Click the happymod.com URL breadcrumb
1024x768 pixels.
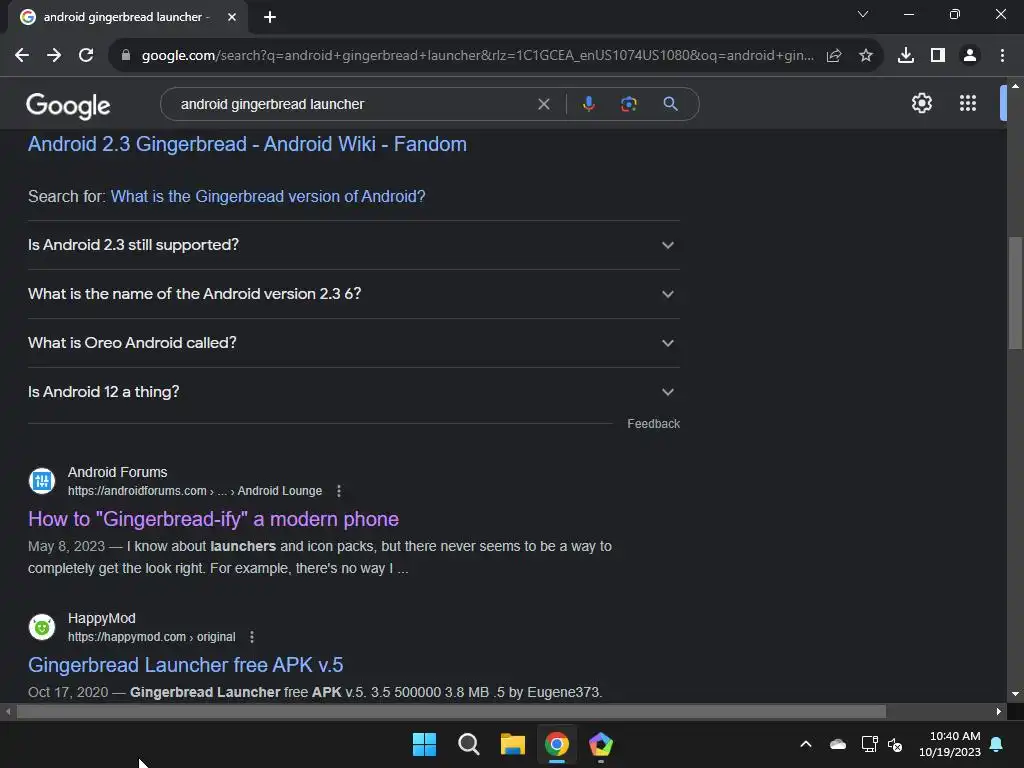(x=152, y=637)
